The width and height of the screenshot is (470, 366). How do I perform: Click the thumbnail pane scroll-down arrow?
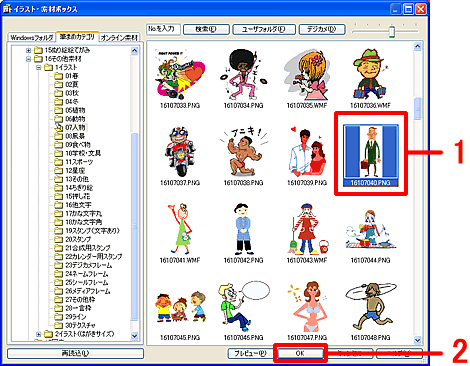point(417,340)
